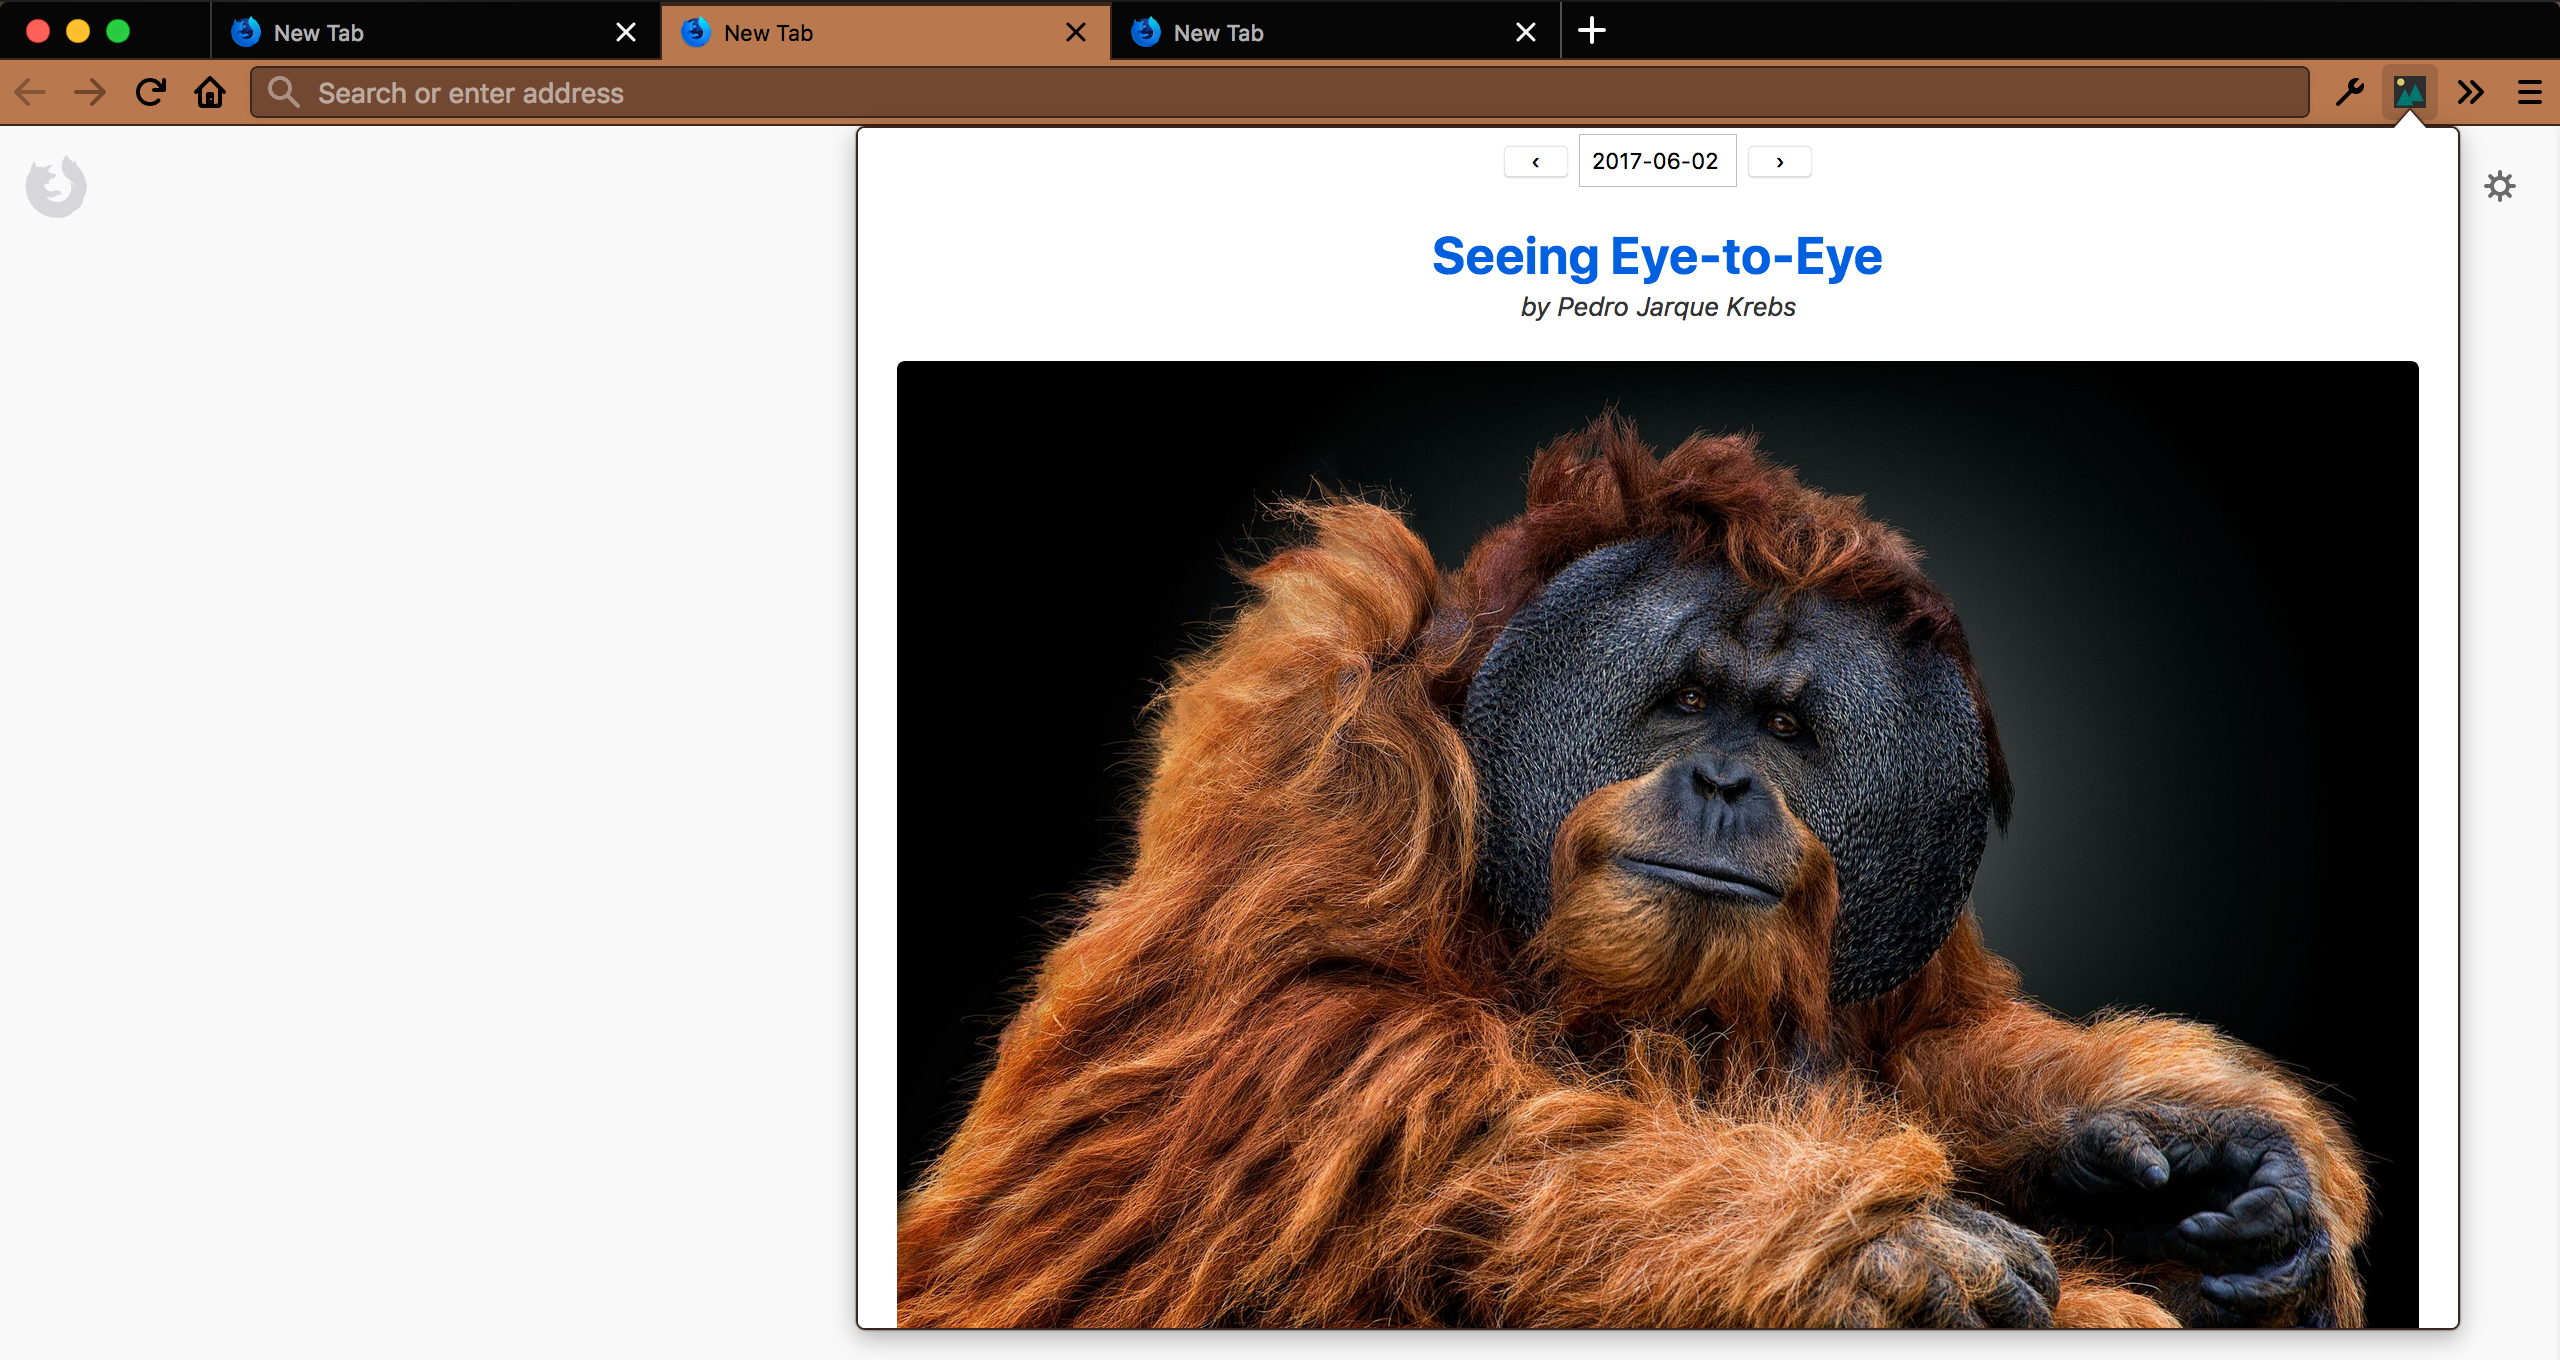Open the wrench developer tools icon

tap(2349, 93)
